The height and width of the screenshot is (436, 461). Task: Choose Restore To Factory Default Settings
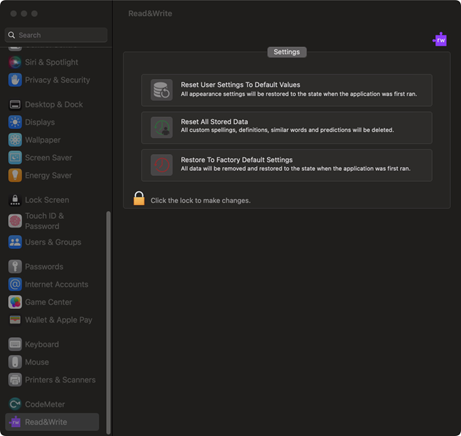(287, 165)
